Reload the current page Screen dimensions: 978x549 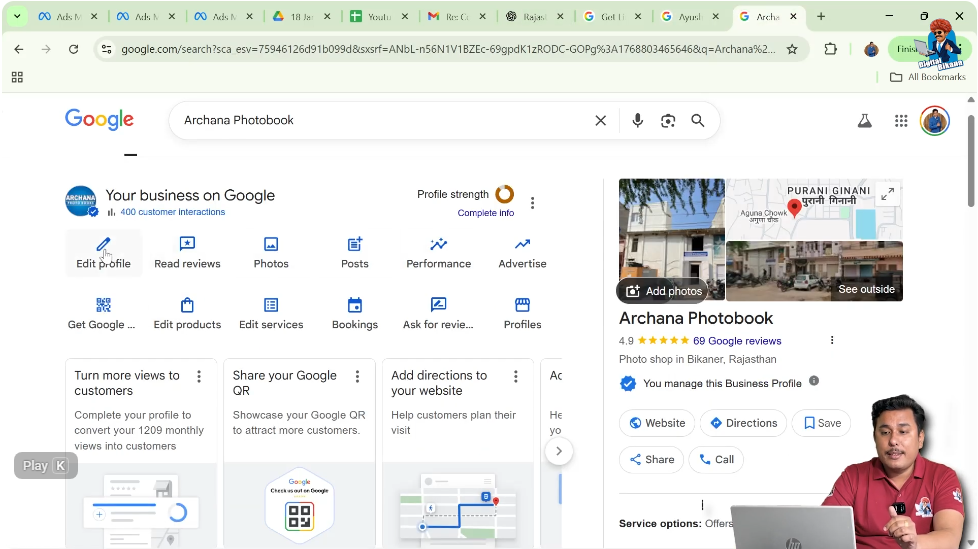point(74,49)
